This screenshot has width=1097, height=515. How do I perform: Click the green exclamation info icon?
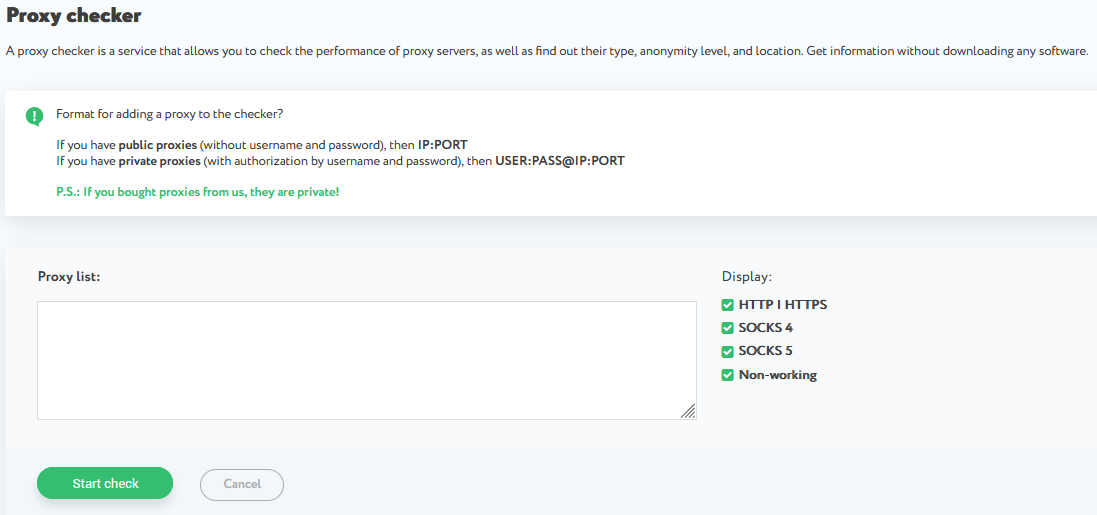tap(34, 116)
